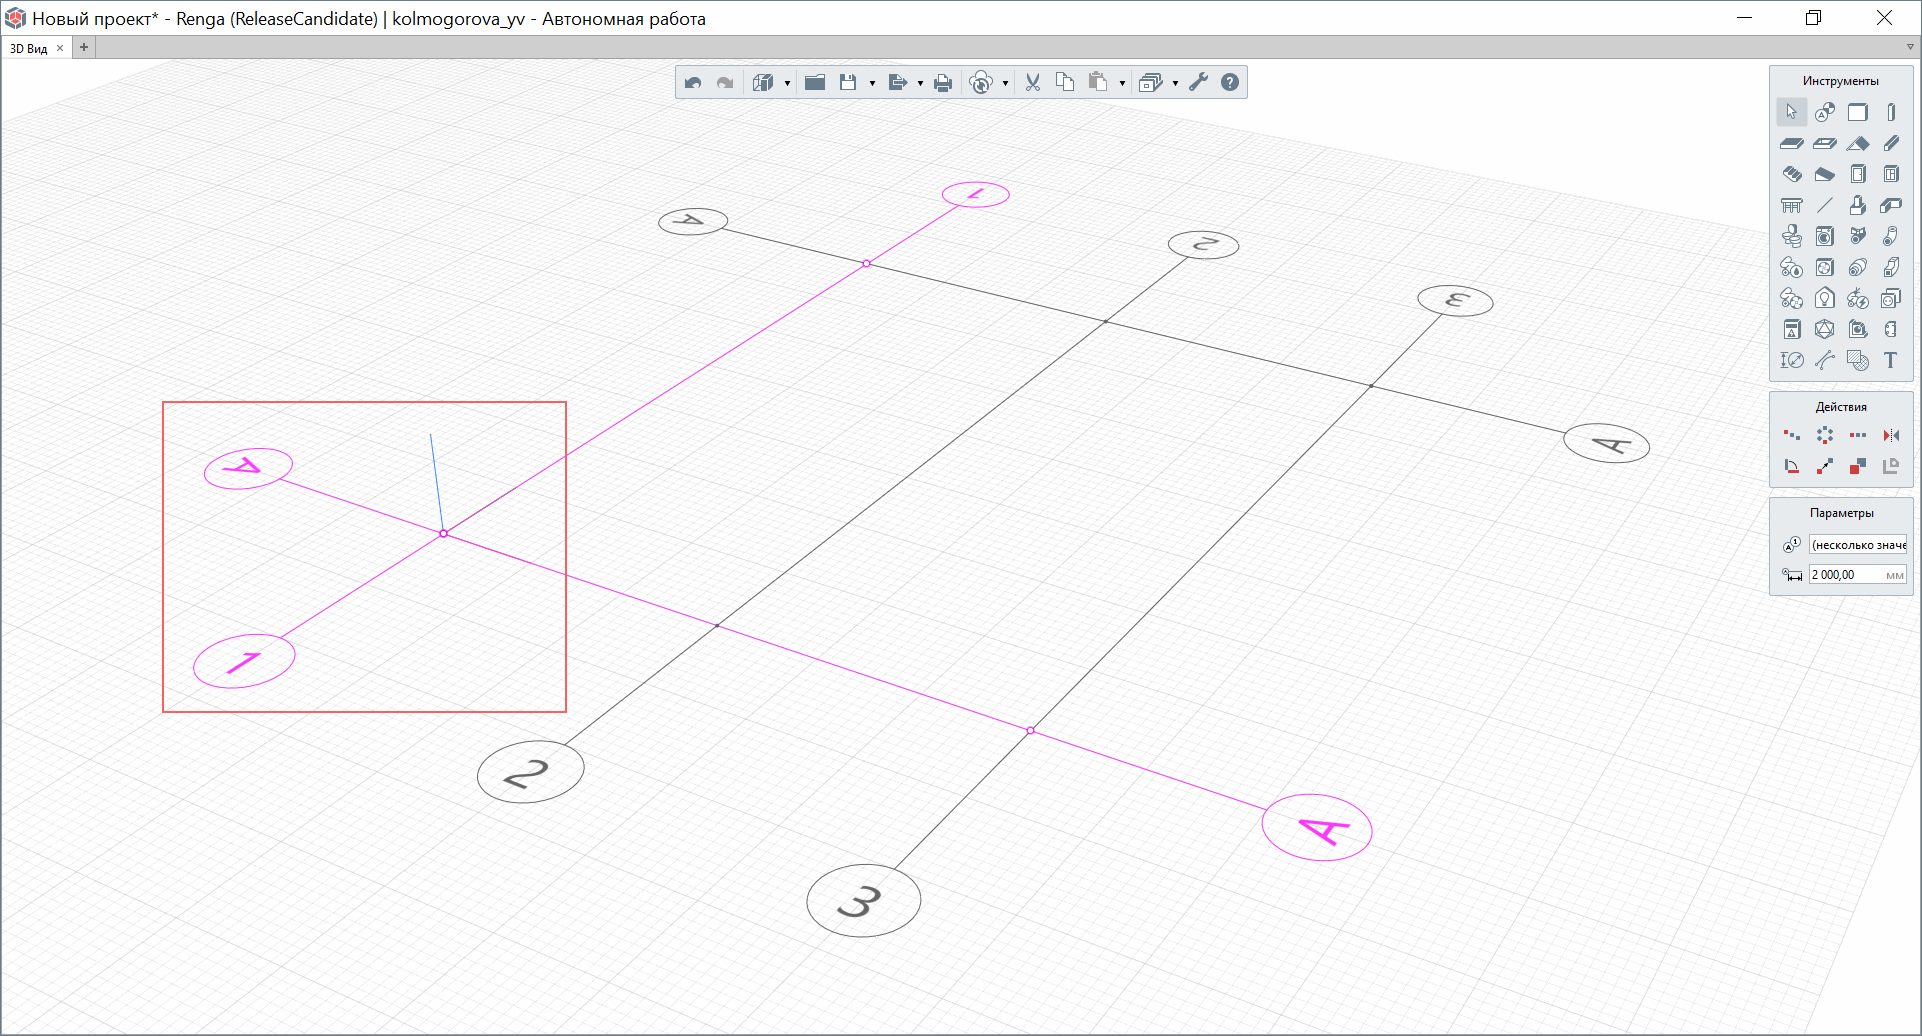This screenshot has width=1922, height=1036.
Task: Choose the Opening tool
Action: pos(1825,144)
